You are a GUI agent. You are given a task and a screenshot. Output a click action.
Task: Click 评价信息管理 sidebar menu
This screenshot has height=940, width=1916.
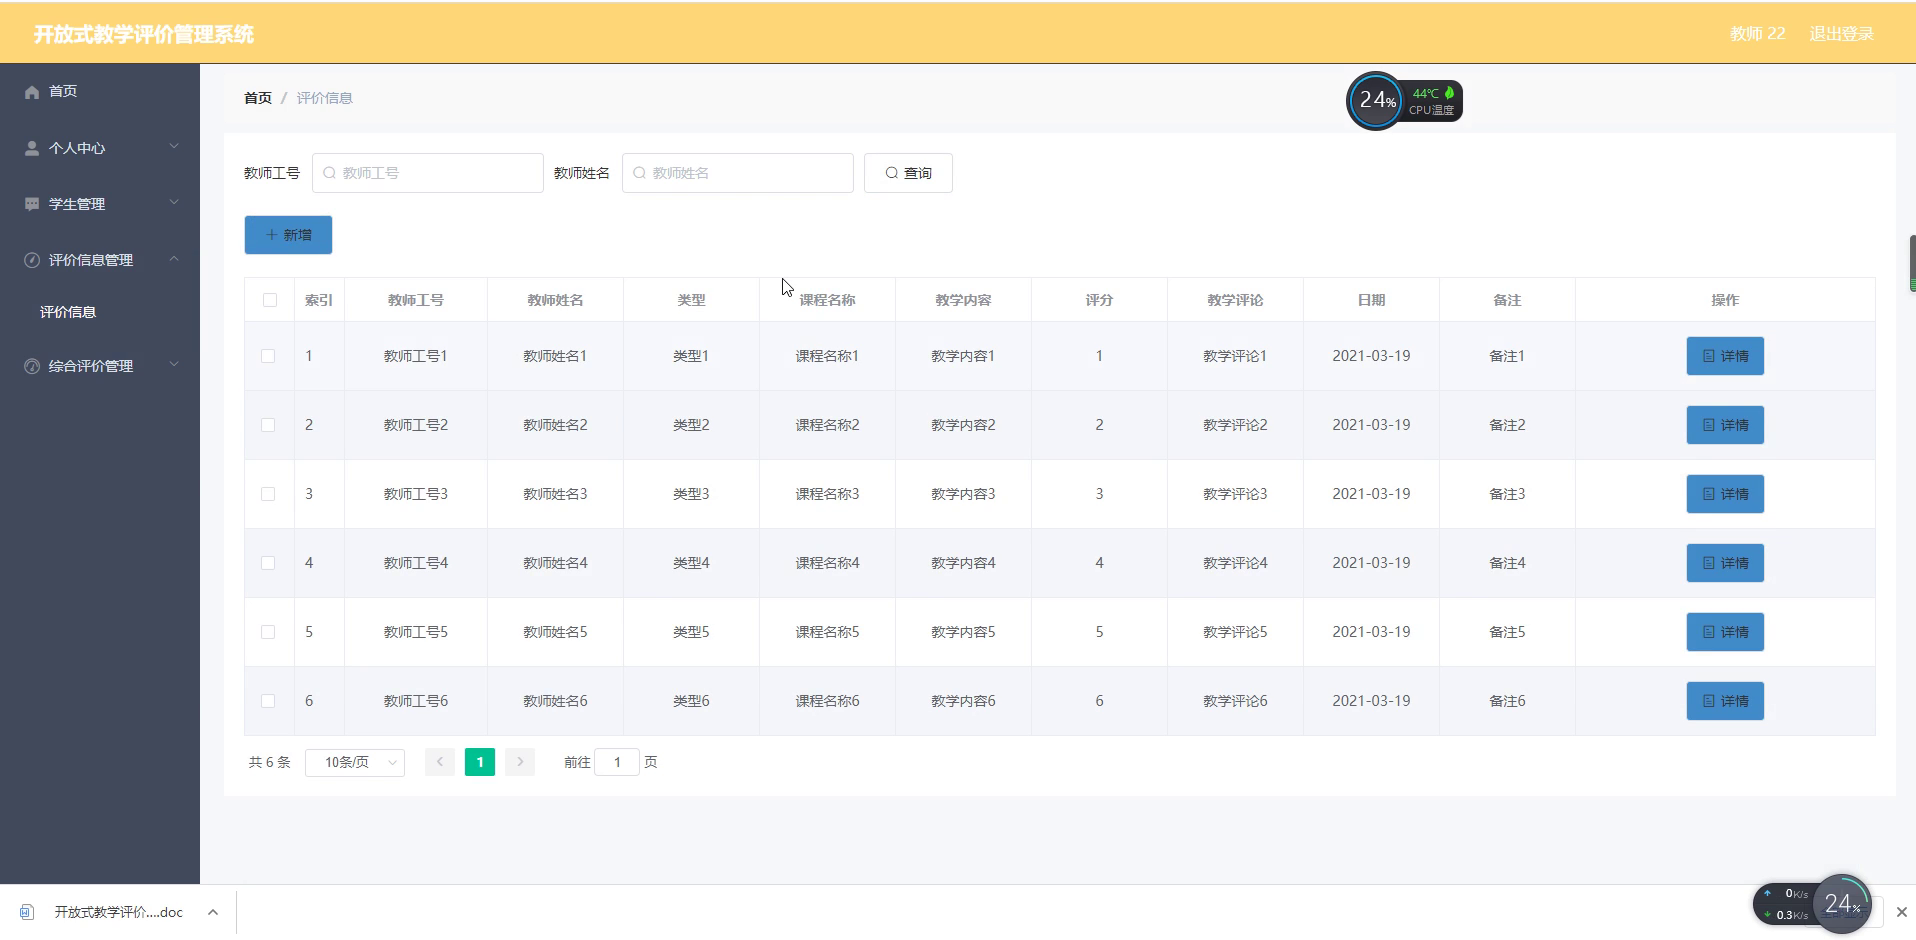coord(100,260)
